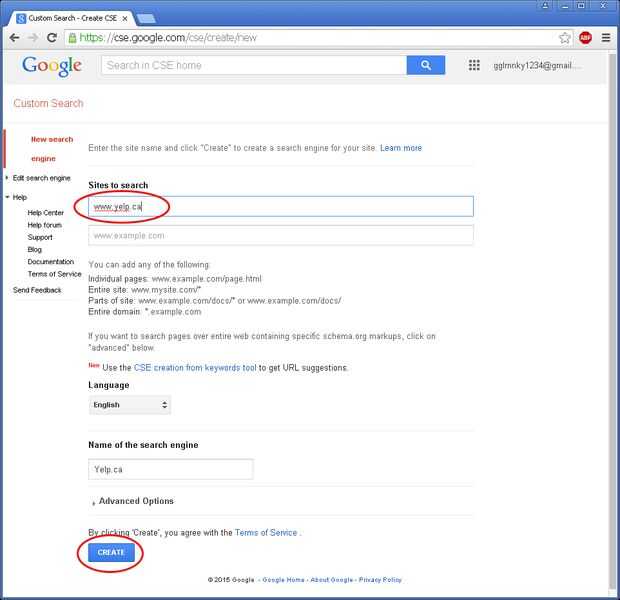
Task: Expand Advanced Options
Action: 132,501
